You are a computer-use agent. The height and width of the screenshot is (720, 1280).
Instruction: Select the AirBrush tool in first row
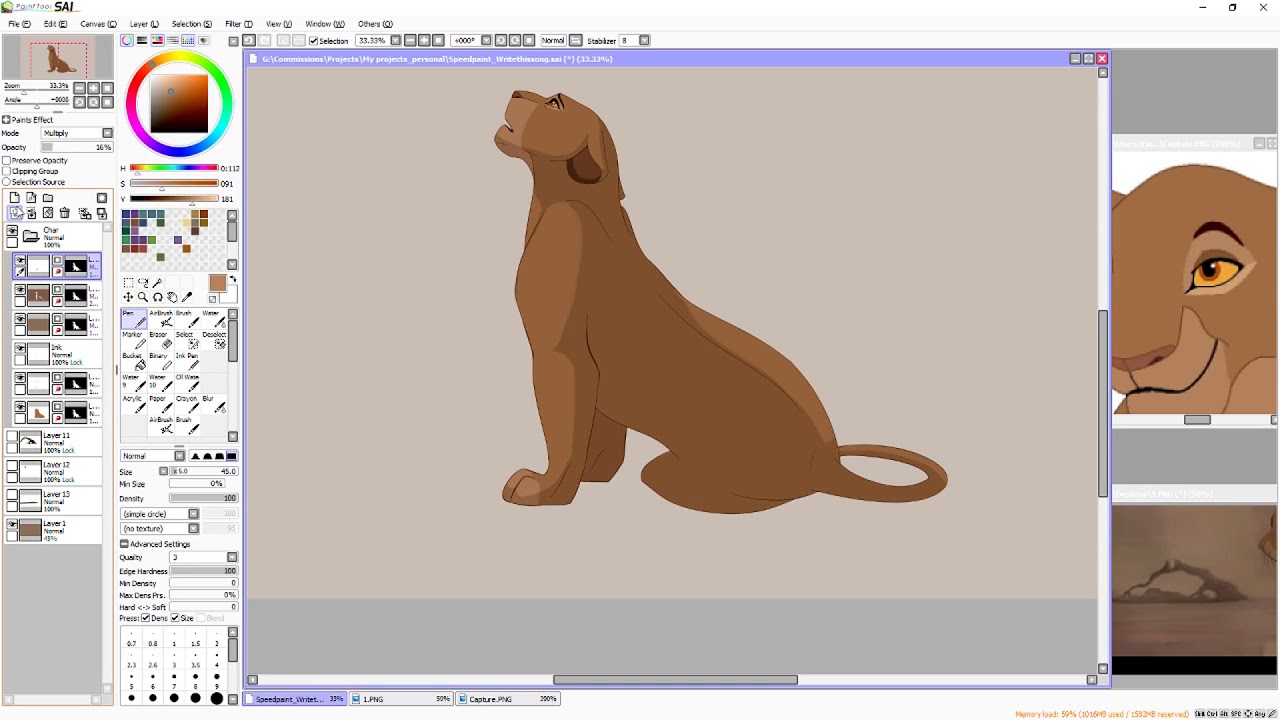tap(161, 319)
